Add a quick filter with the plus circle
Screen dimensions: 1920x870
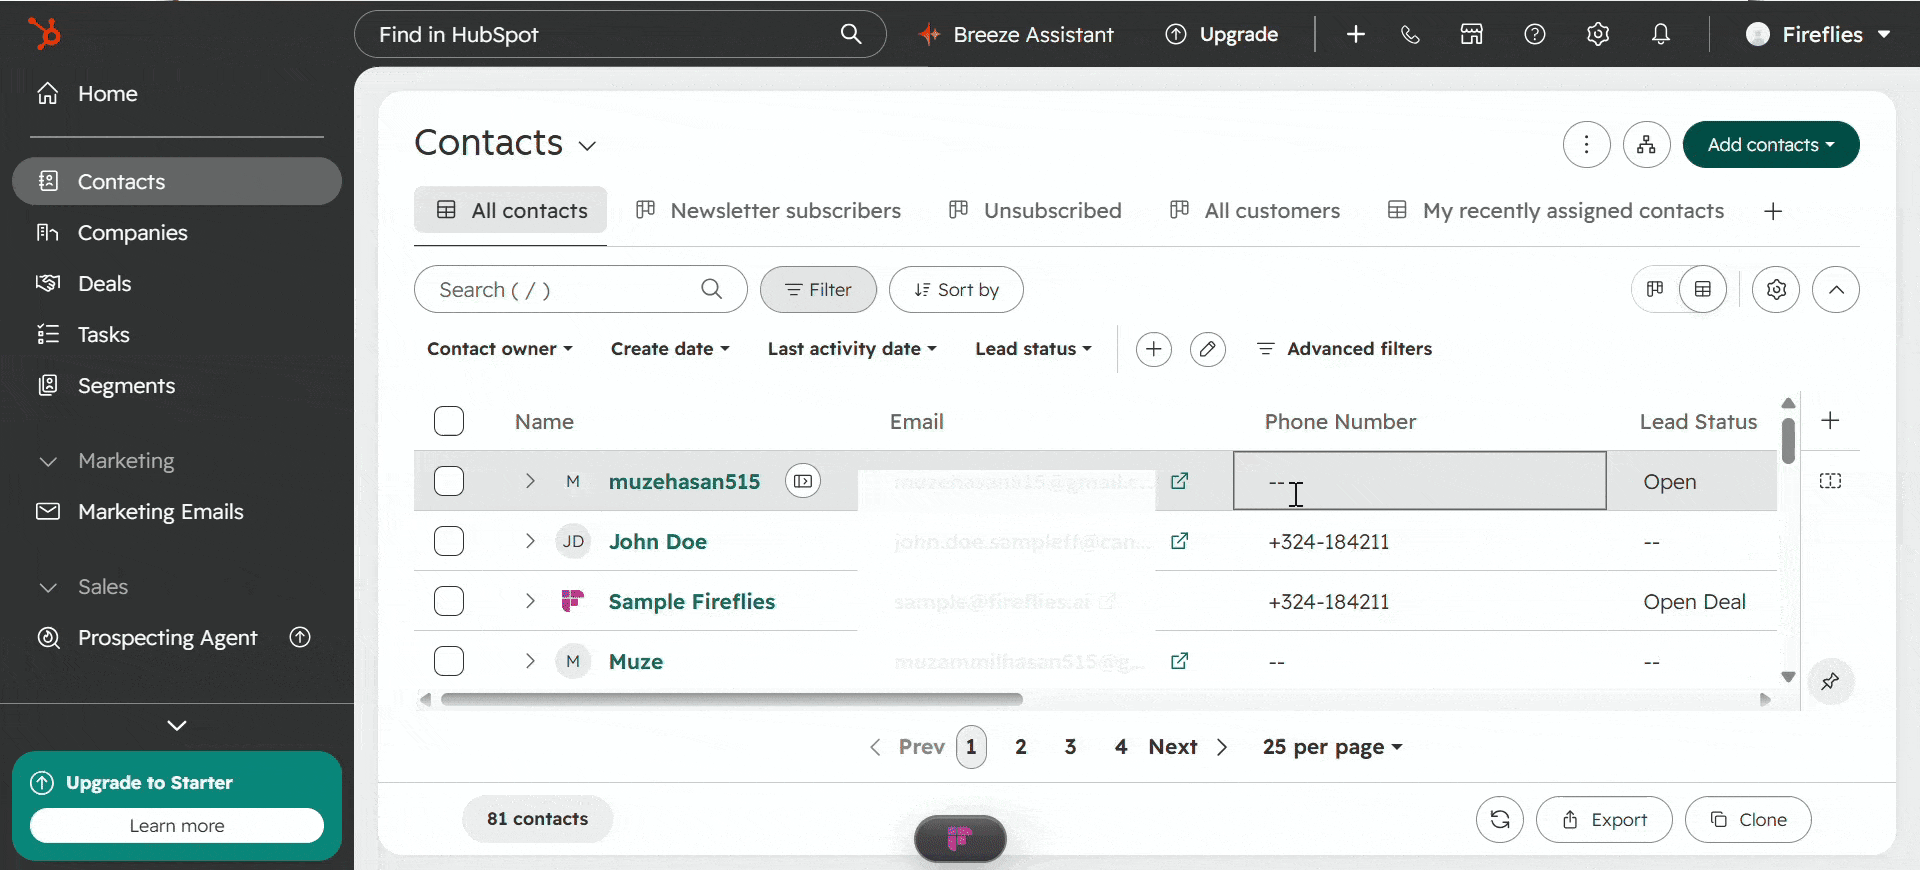[1154, 349]
